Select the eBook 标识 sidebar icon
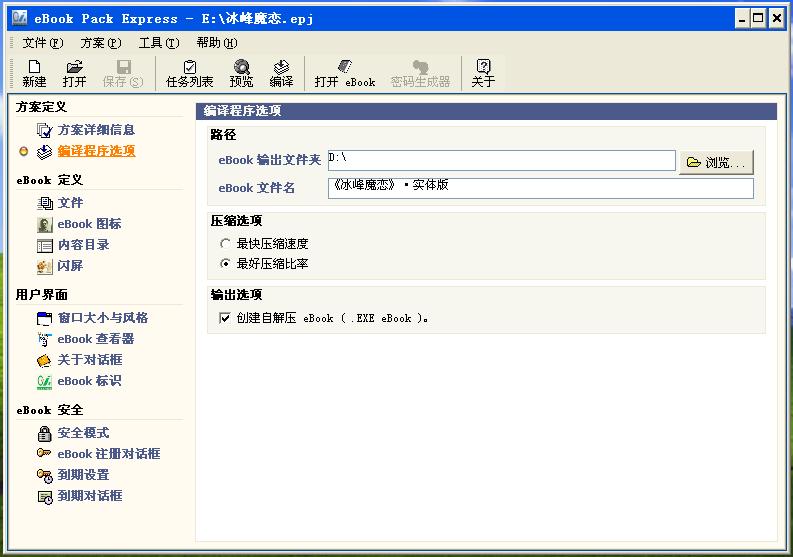The image size is (793, 557). 45,381
